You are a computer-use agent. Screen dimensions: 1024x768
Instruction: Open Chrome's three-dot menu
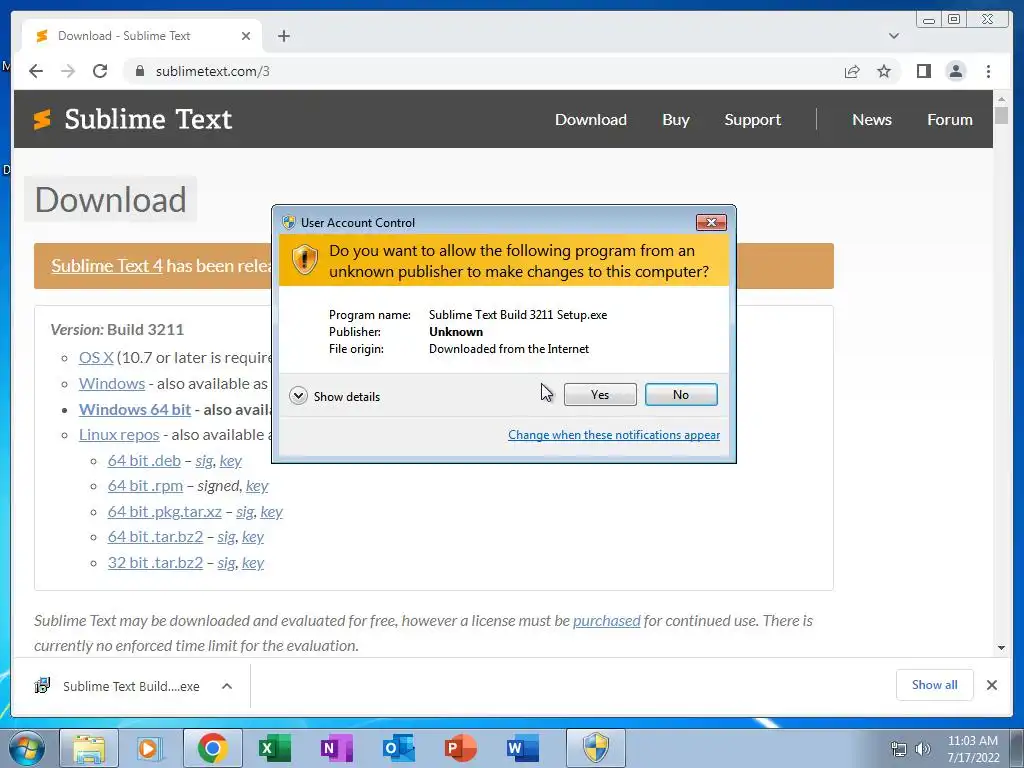[988, 71]
